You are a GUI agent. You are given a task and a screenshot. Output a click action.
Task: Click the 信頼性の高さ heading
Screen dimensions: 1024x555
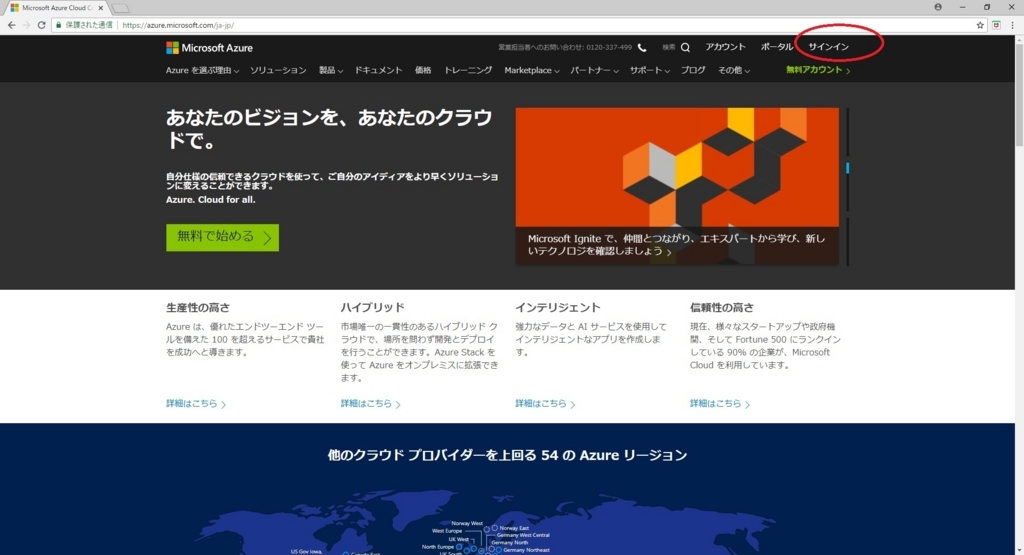722,307
